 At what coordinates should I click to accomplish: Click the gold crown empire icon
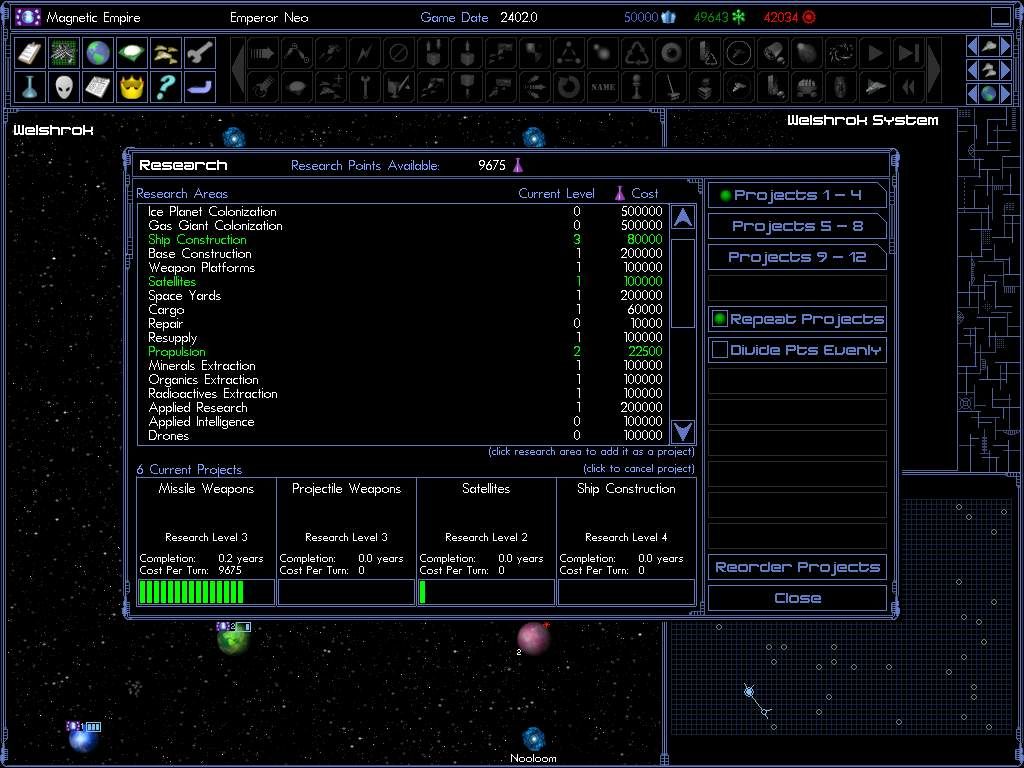click(132, 87)
